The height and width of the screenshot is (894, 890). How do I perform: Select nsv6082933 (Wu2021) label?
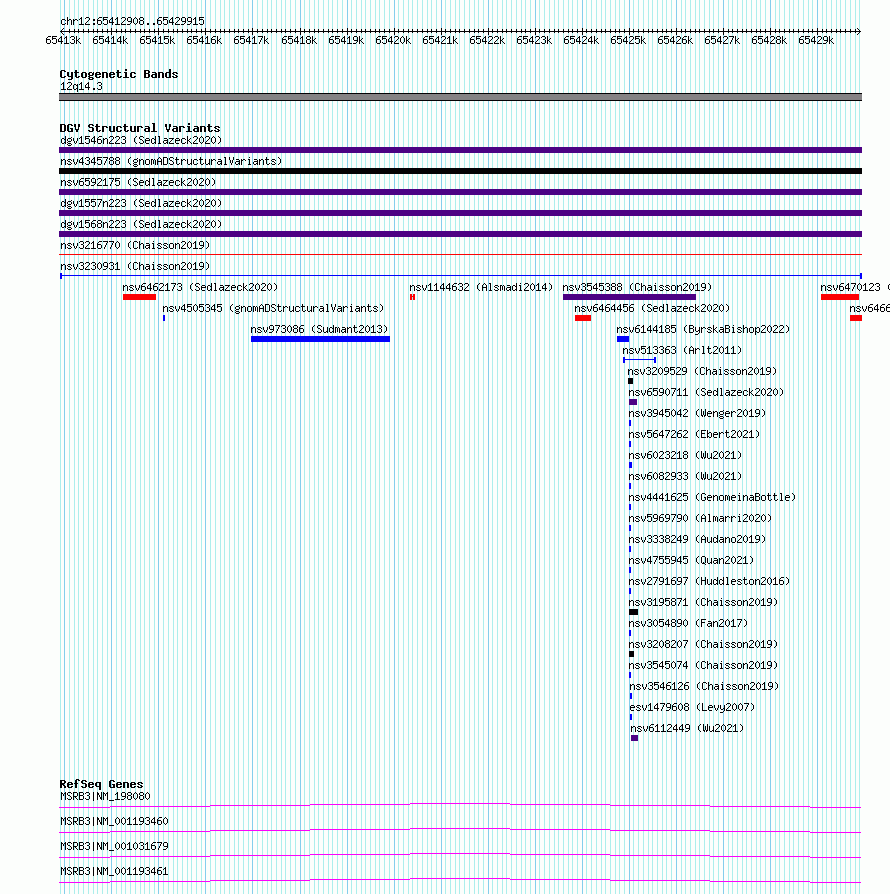(685, 476)
